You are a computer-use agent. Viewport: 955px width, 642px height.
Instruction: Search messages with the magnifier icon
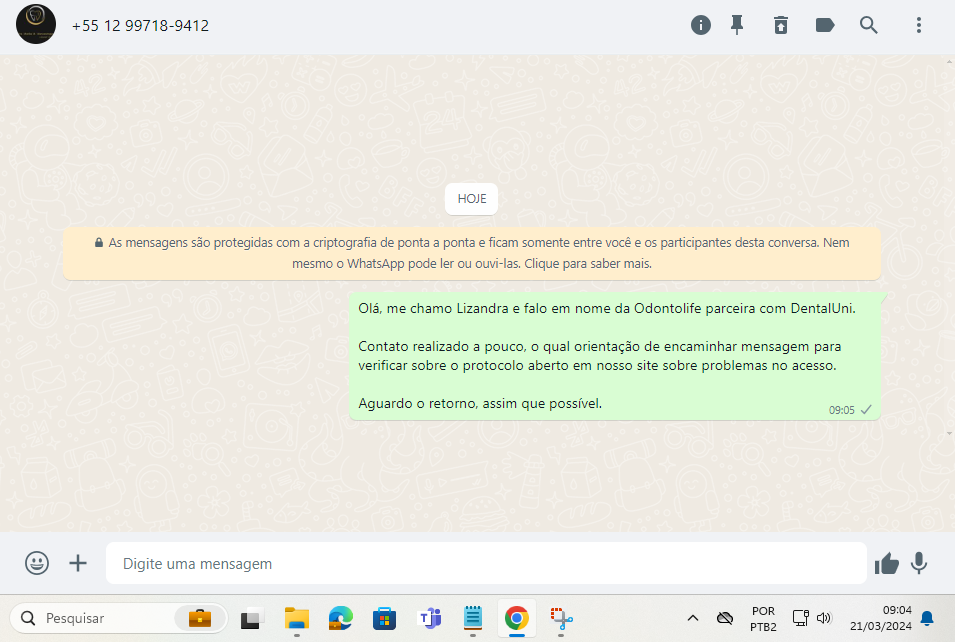point(869,25)
